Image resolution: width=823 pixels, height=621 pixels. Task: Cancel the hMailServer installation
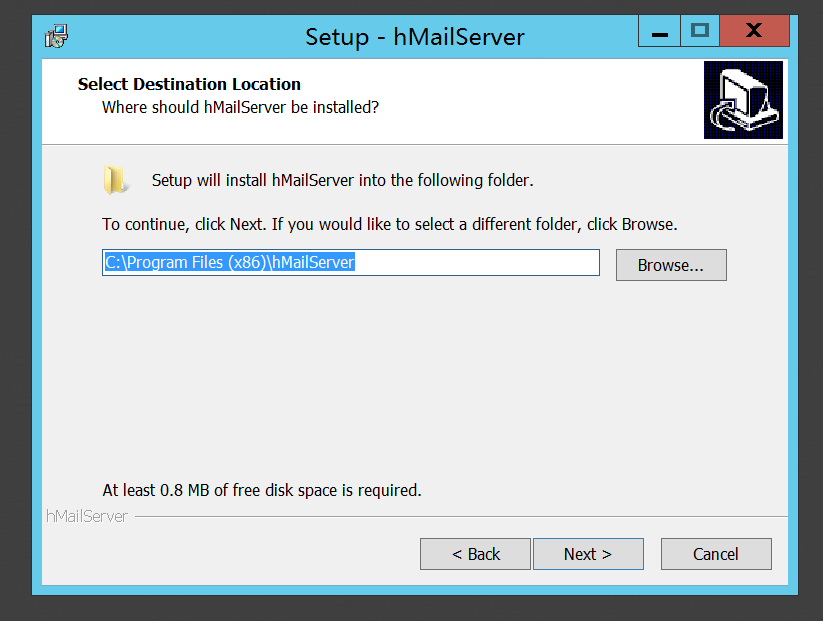tap(716, 553)
